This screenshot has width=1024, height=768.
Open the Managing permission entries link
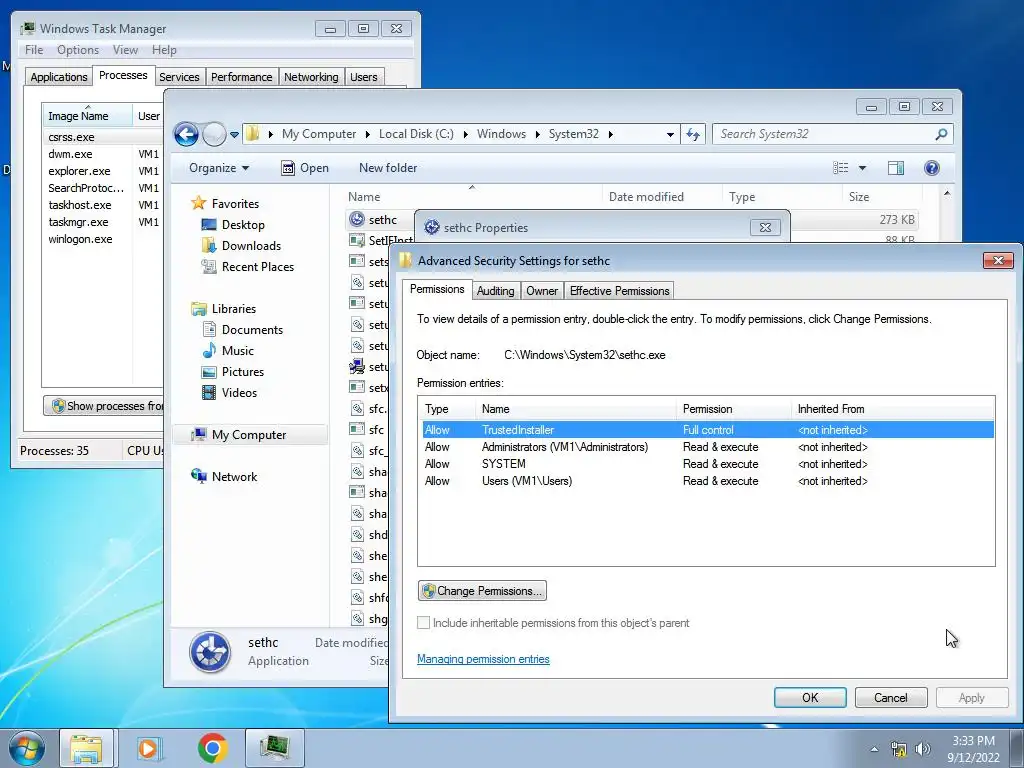483,659
